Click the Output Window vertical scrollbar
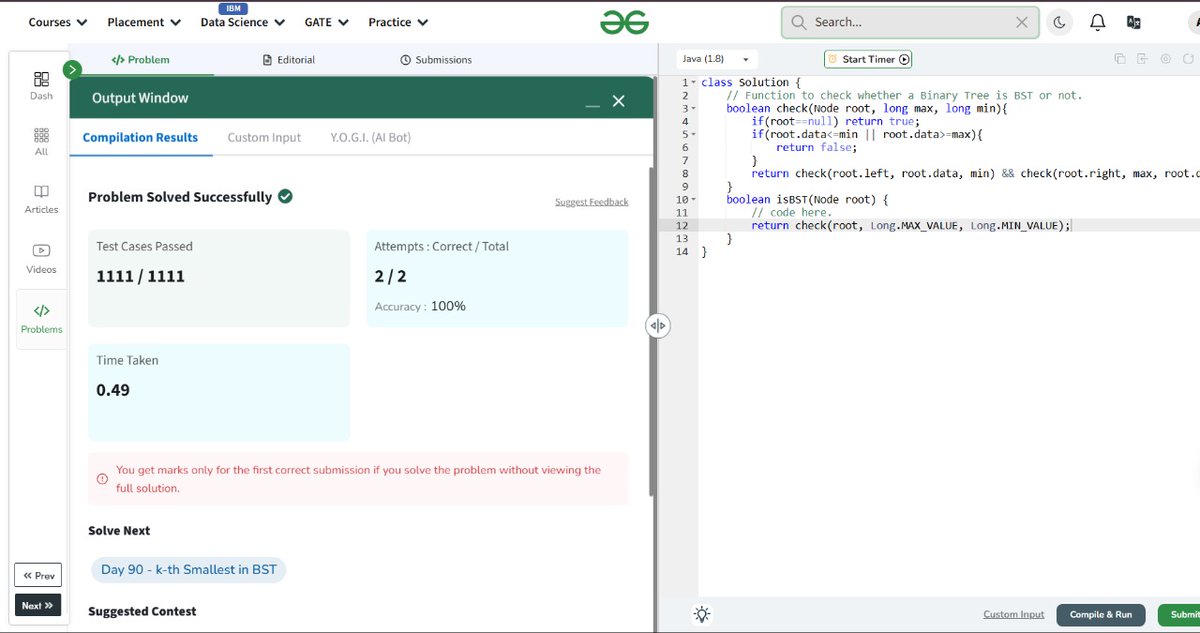Viewport: 1200px width, 633px height. (653, 330)
